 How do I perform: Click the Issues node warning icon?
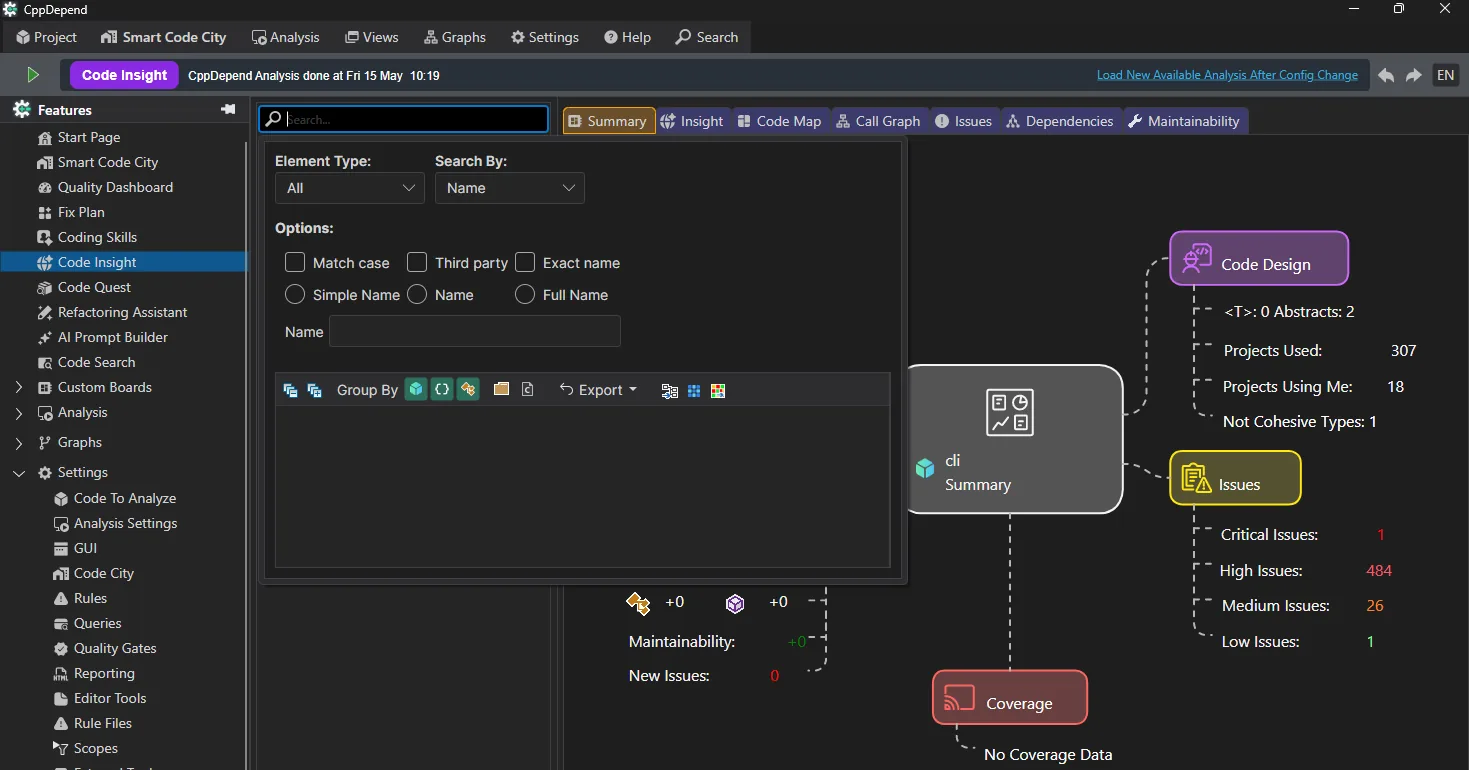pyautogui.click(x=1196, y=478)
